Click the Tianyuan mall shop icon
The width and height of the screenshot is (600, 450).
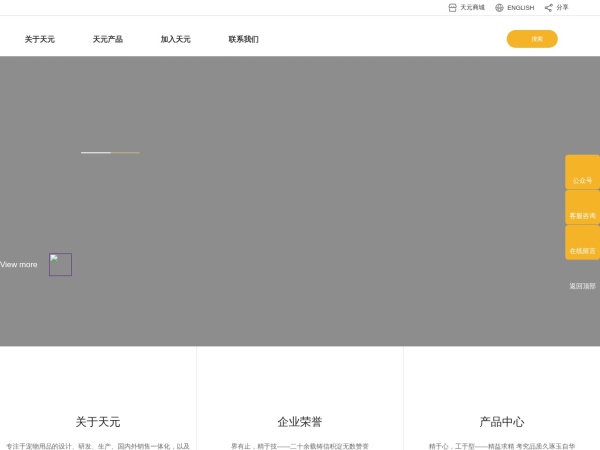coord(452,7)
